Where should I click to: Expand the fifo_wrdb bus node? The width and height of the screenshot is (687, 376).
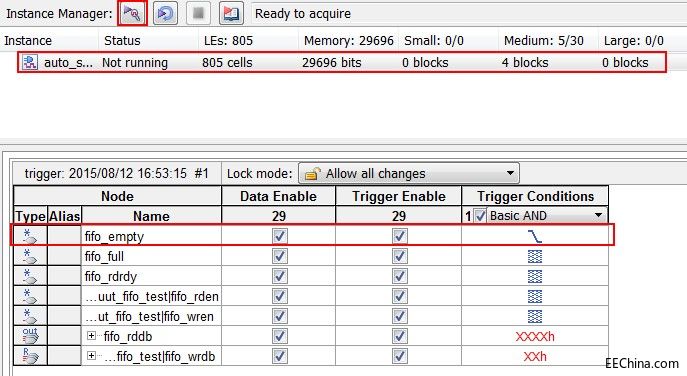coord(91,355)
